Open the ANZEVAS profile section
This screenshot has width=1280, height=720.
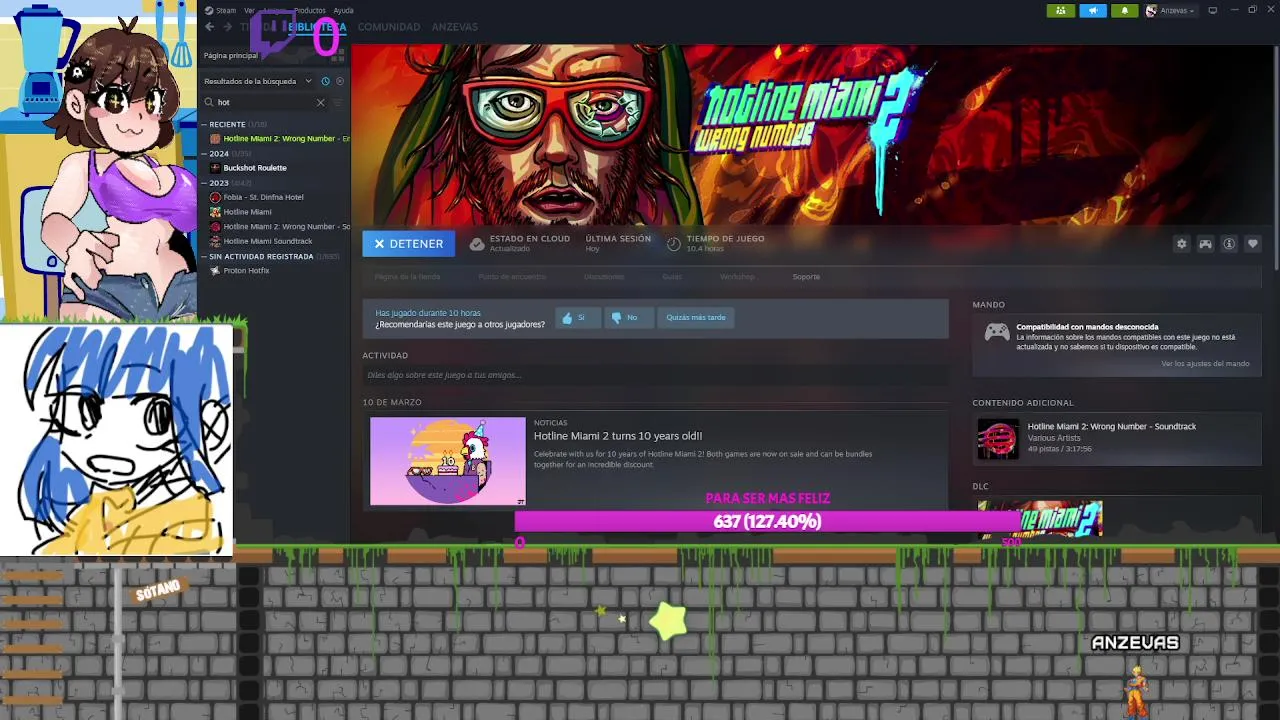coord(455,27)
